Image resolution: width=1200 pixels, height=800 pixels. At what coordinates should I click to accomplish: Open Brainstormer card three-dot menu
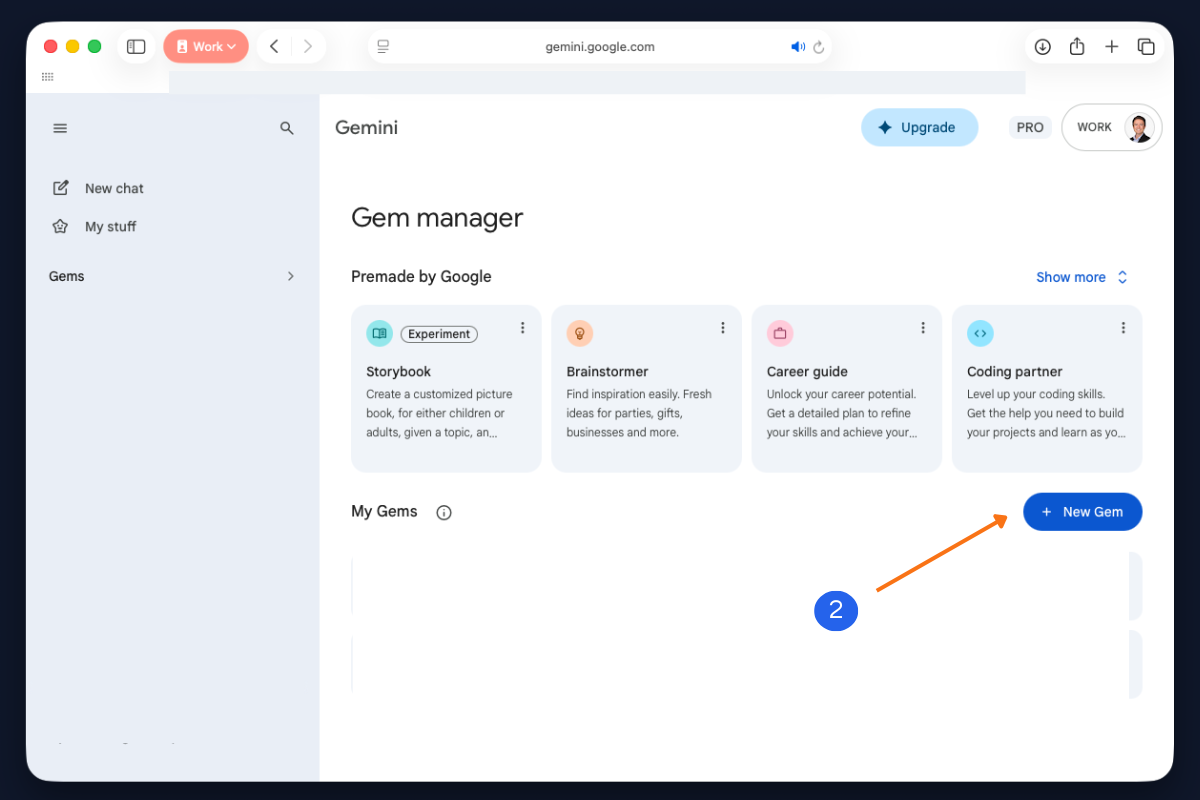722,328
